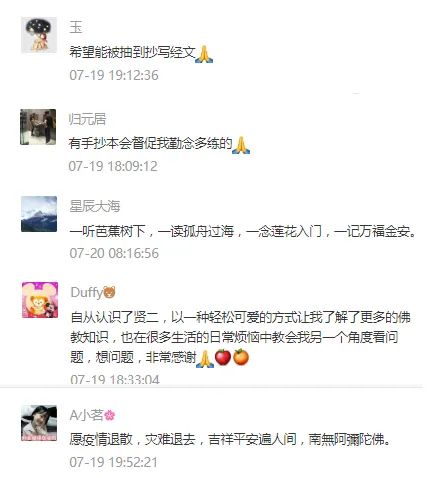Click username 归元居
The width and height of the screenshot is (438, 478).
click(87, 119)
